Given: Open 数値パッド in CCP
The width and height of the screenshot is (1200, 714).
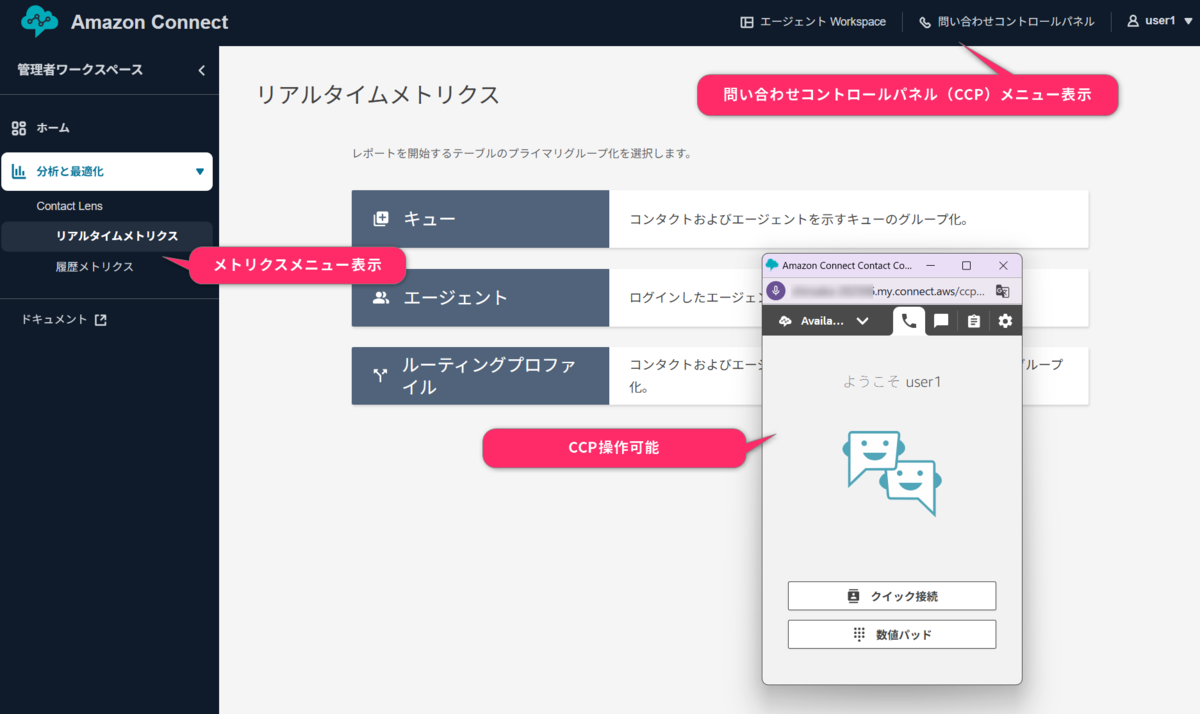Looking at the screenshot, I should point(892,634).
